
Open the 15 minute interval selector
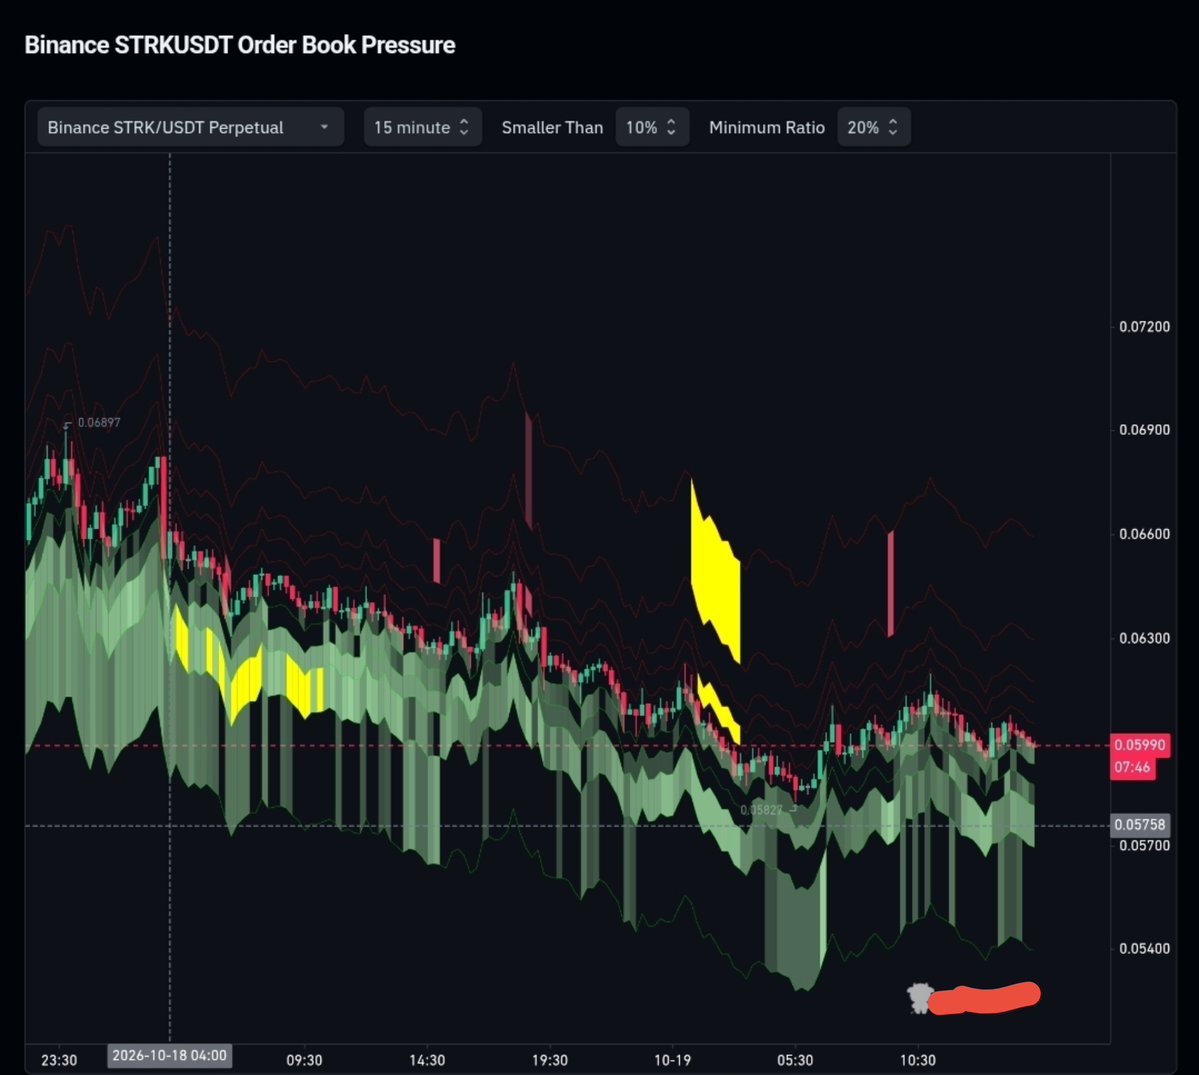(422, 127)
